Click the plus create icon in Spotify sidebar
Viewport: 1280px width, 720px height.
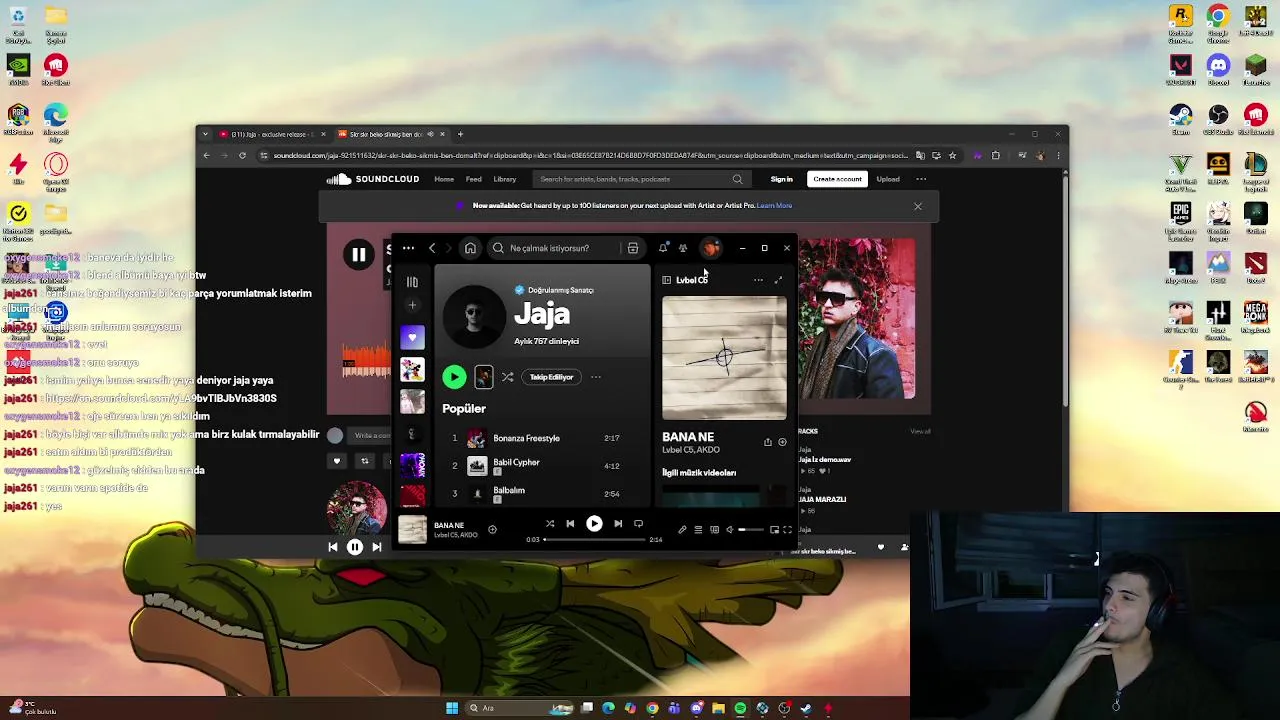coord(412,305)
